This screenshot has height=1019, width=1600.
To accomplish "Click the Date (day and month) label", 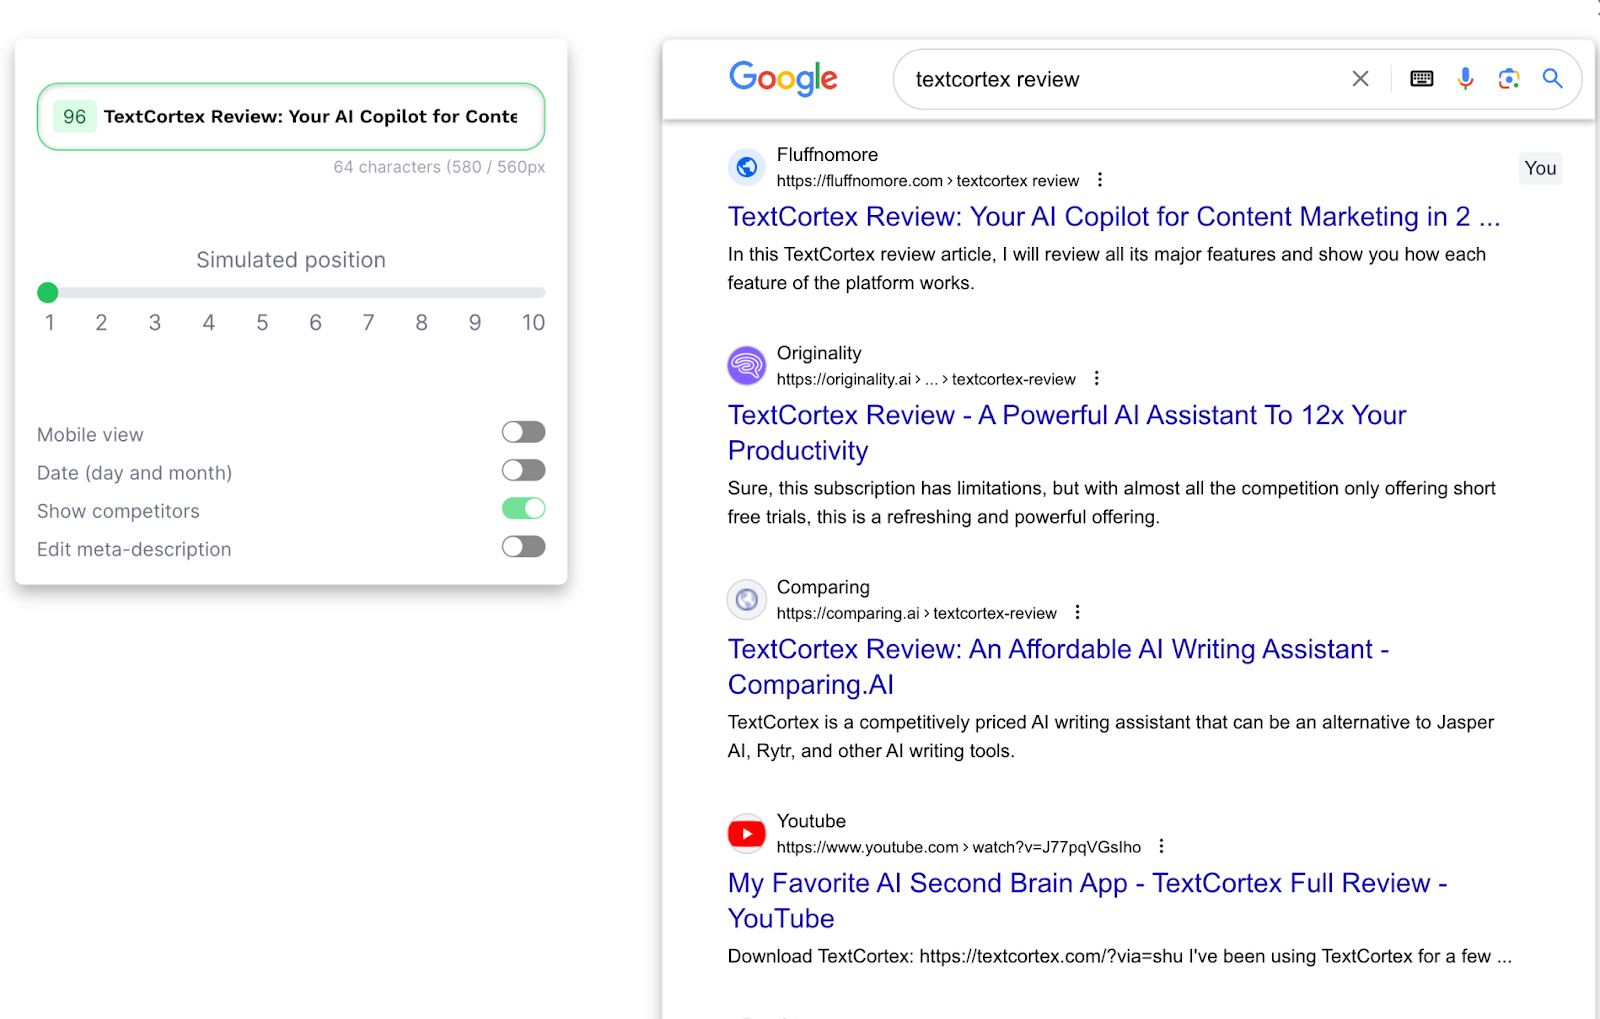I will click(134, 473).
